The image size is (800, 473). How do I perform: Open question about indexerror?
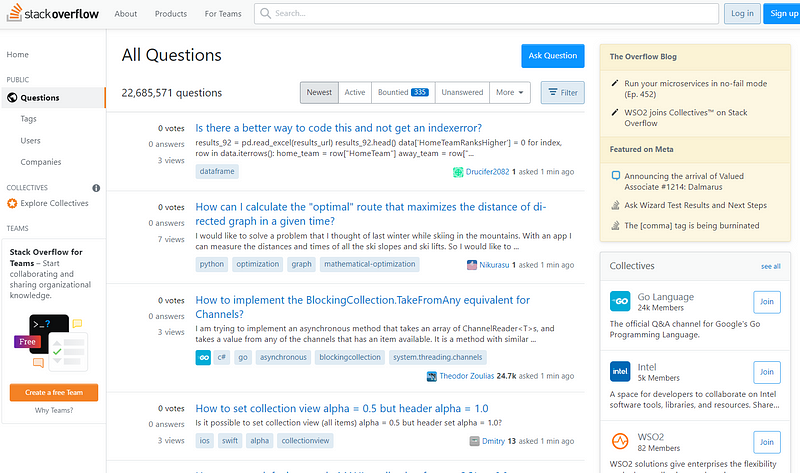click(338, 128)
